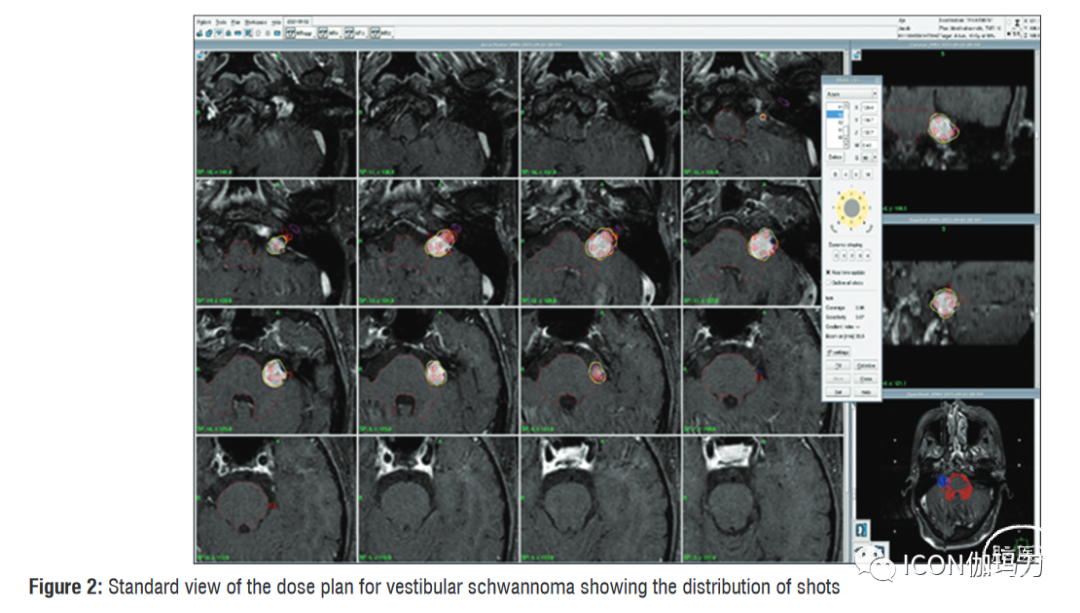Open the fourth view-preset dropdown in toolbar
This screenshot has width=1080, height=613.
382,32
